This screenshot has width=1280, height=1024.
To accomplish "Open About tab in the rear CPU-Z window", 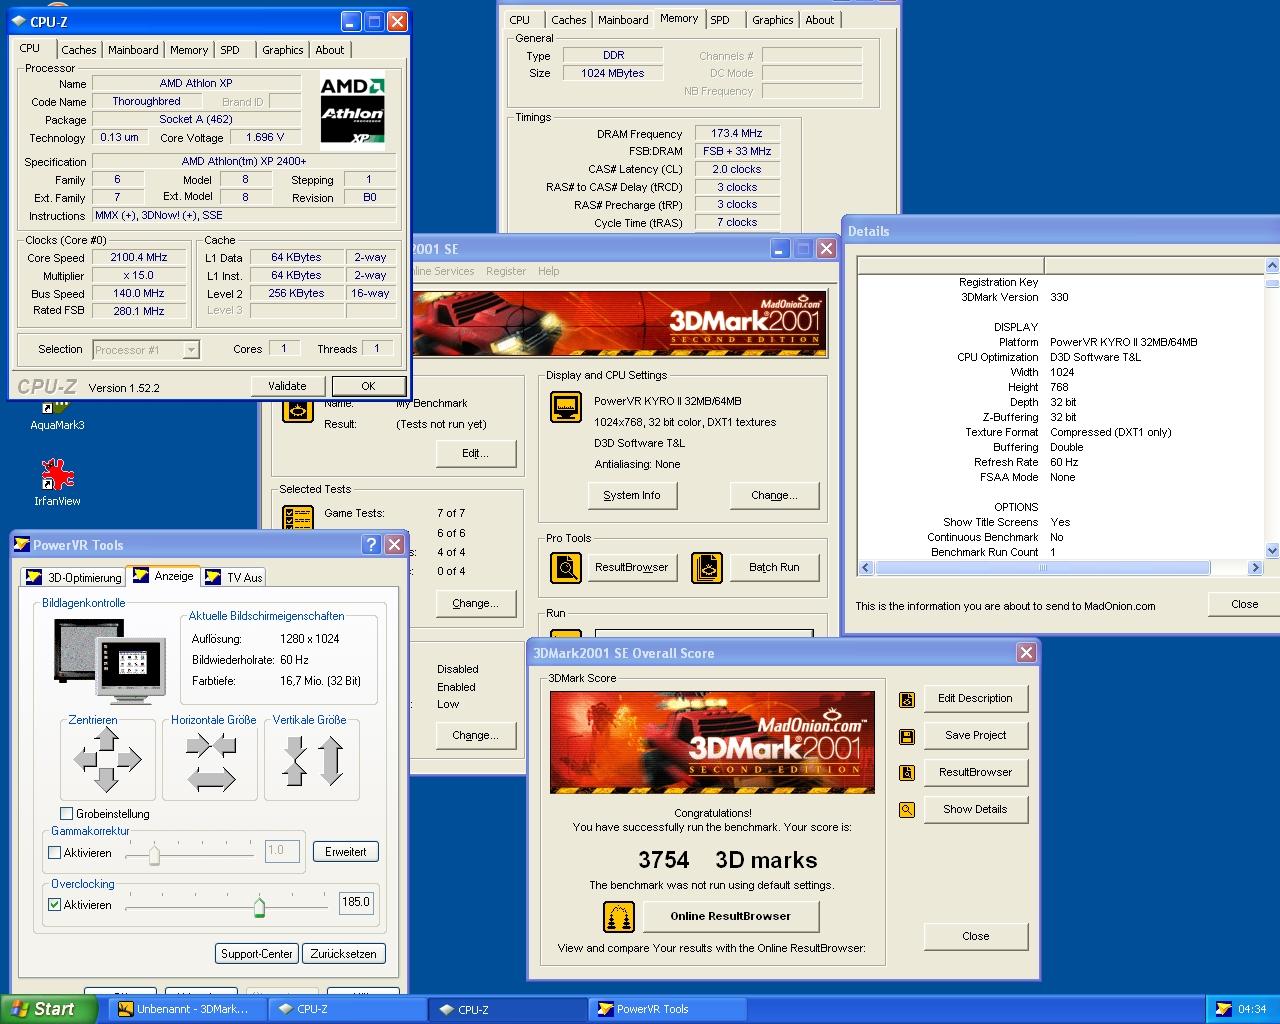I will pos(820,20).
